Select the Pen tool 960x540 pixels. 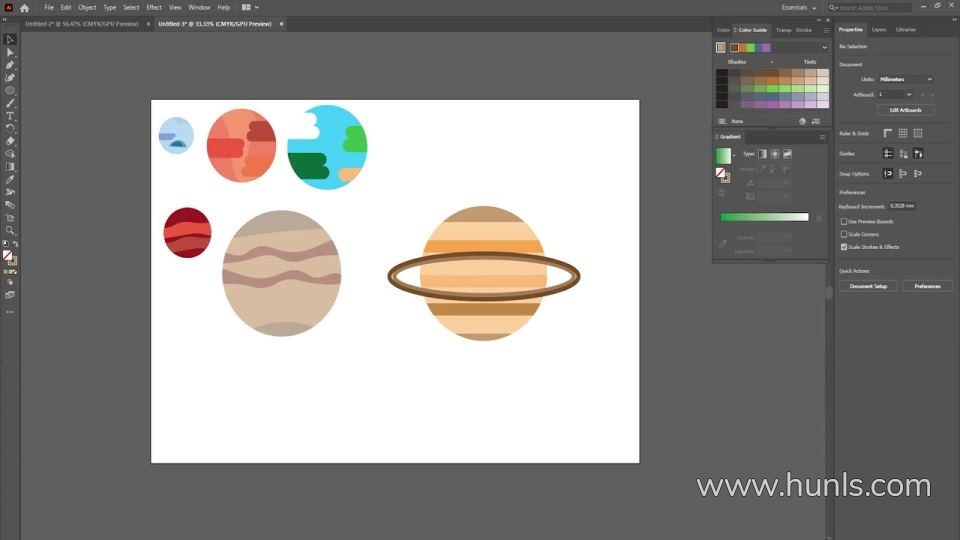[10, 65]
